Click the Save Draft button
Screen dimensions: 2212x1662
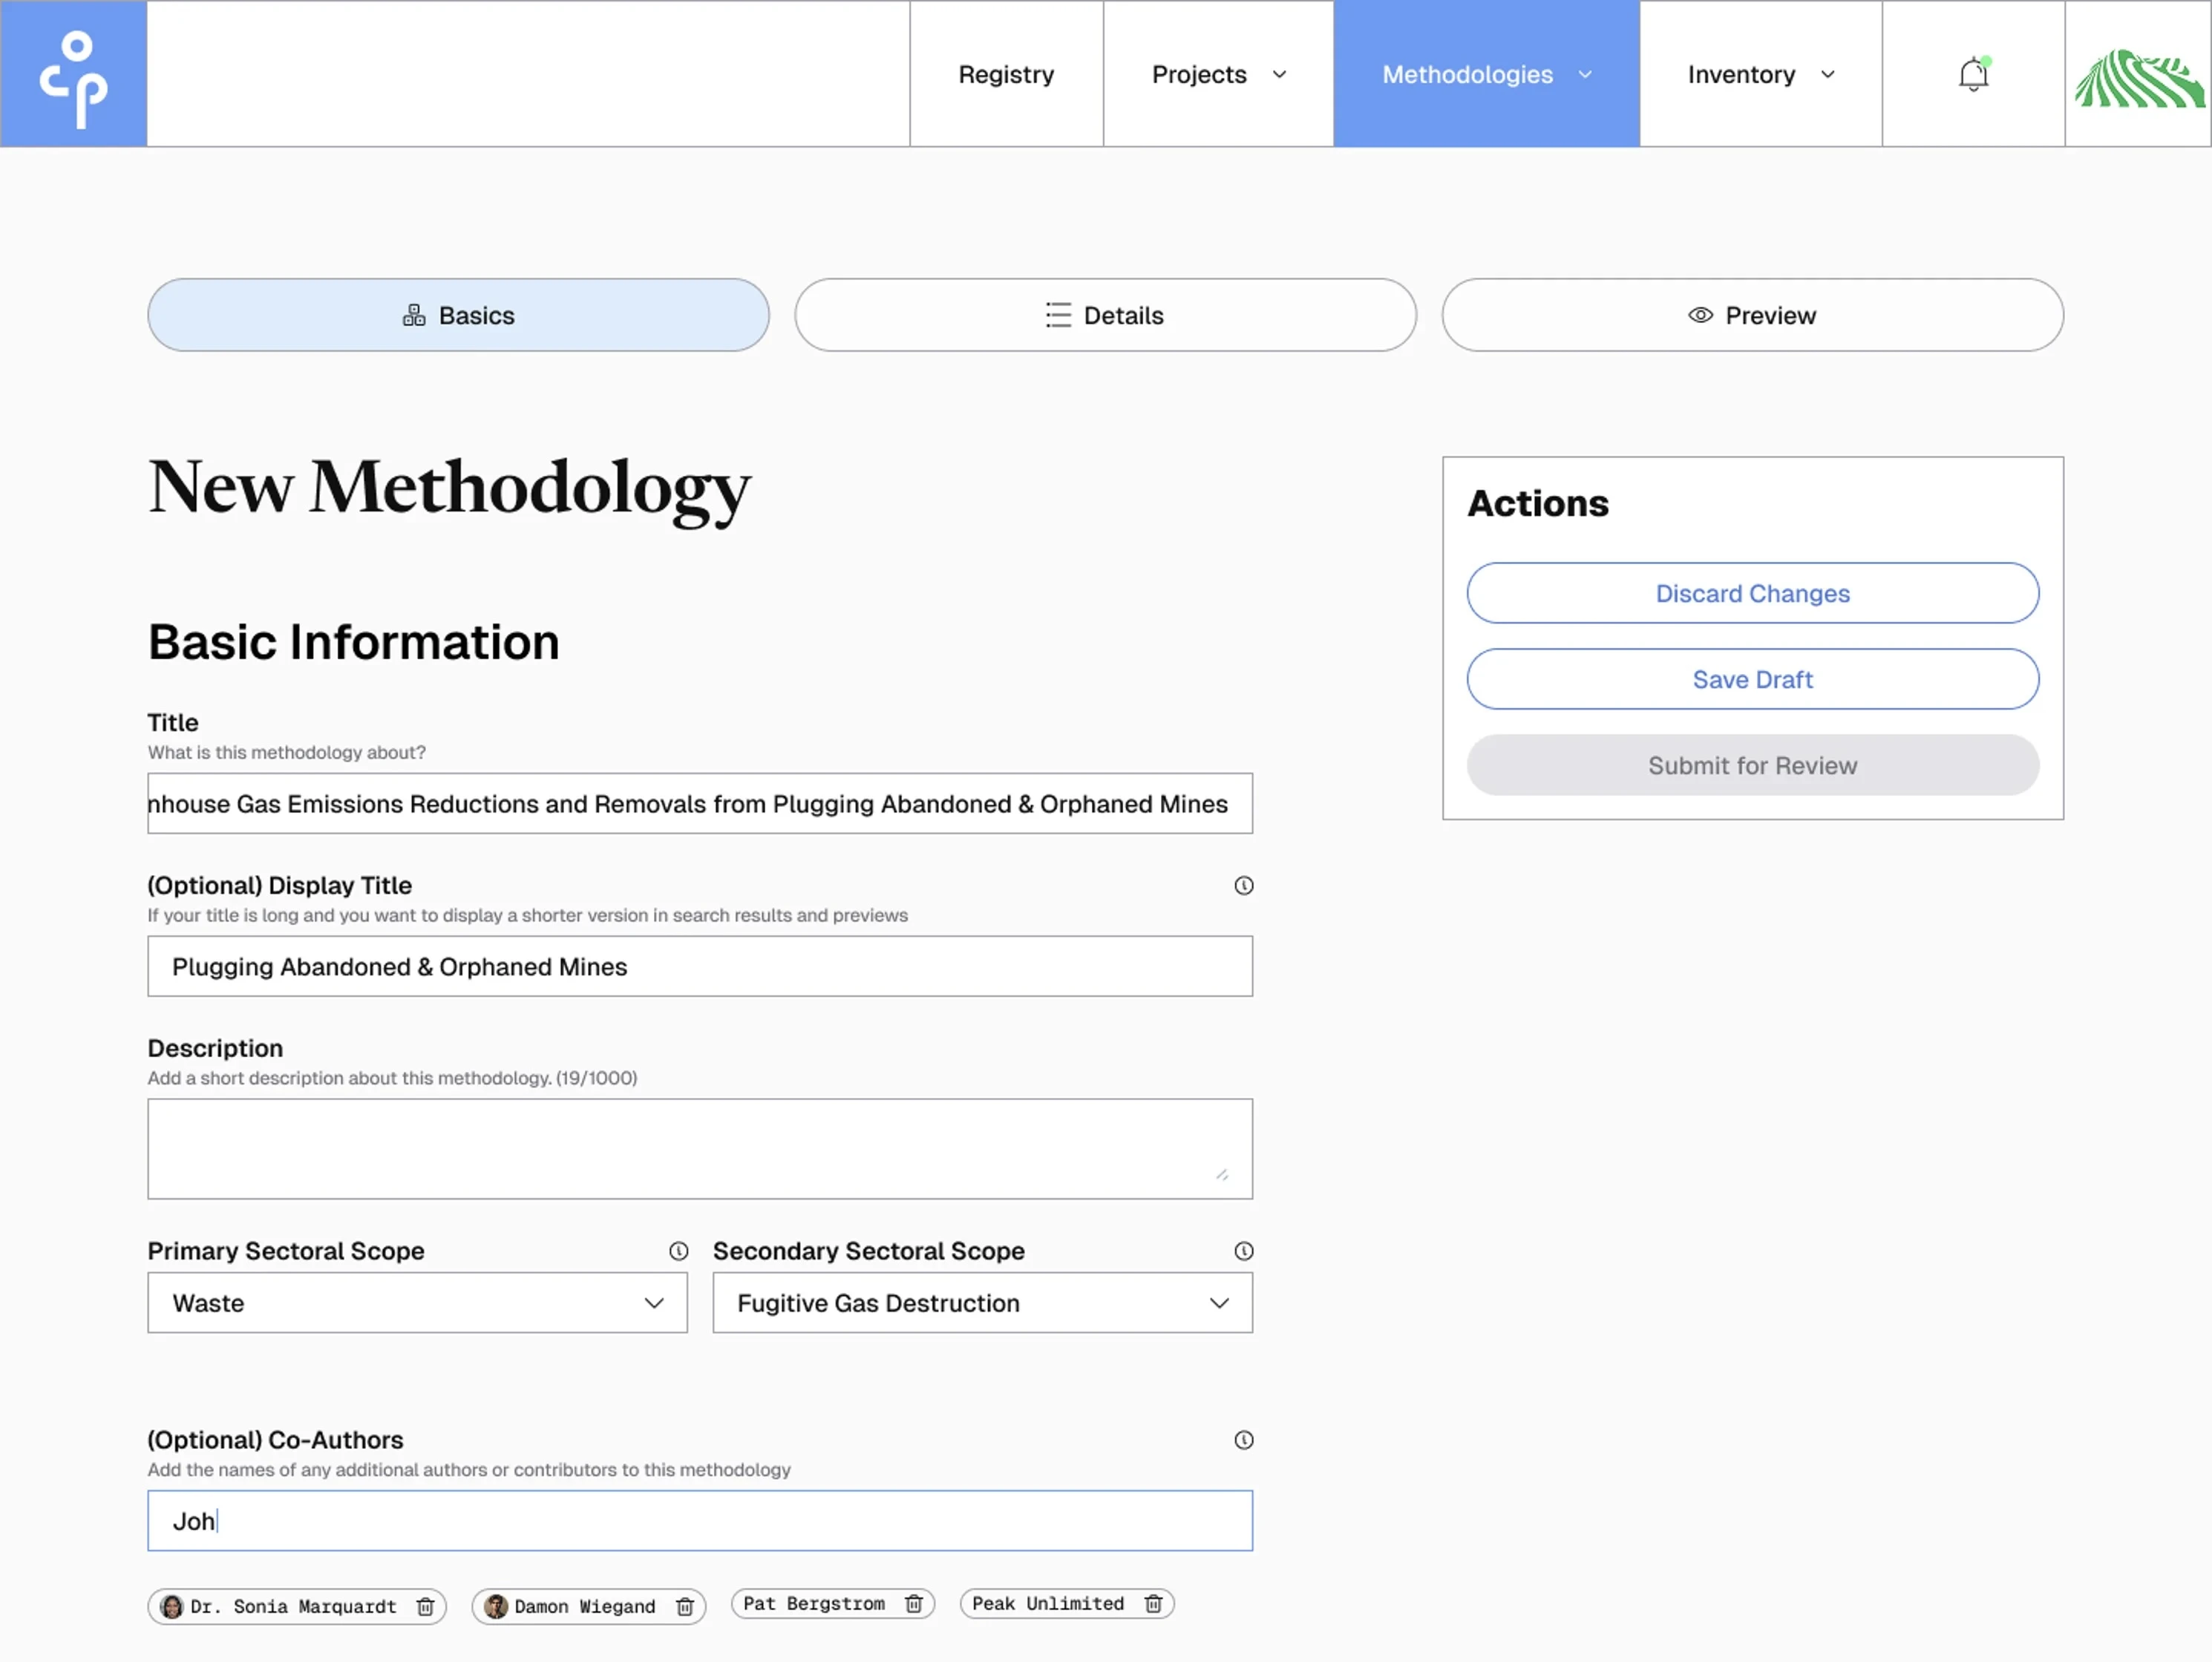(x=1752, y=679)
